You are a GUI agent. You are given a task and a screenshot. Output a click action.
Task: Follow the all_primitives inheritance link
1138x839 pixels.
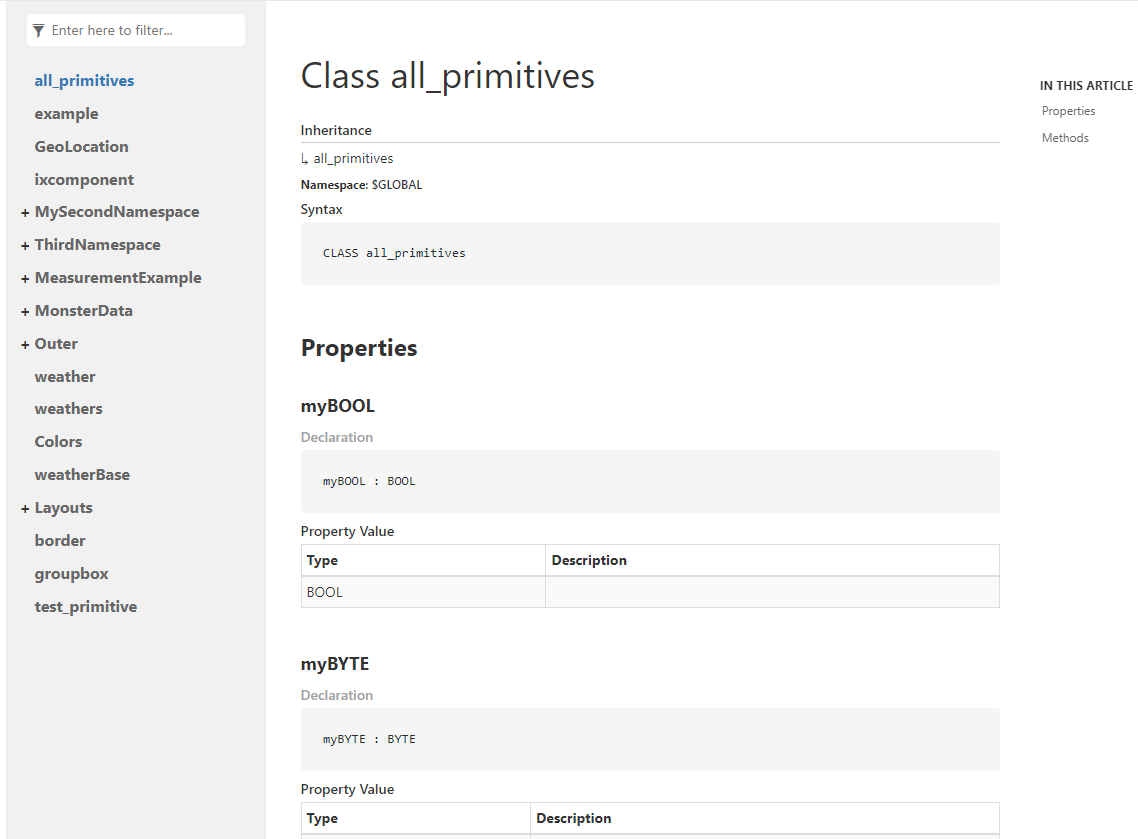tap(353, 157)
